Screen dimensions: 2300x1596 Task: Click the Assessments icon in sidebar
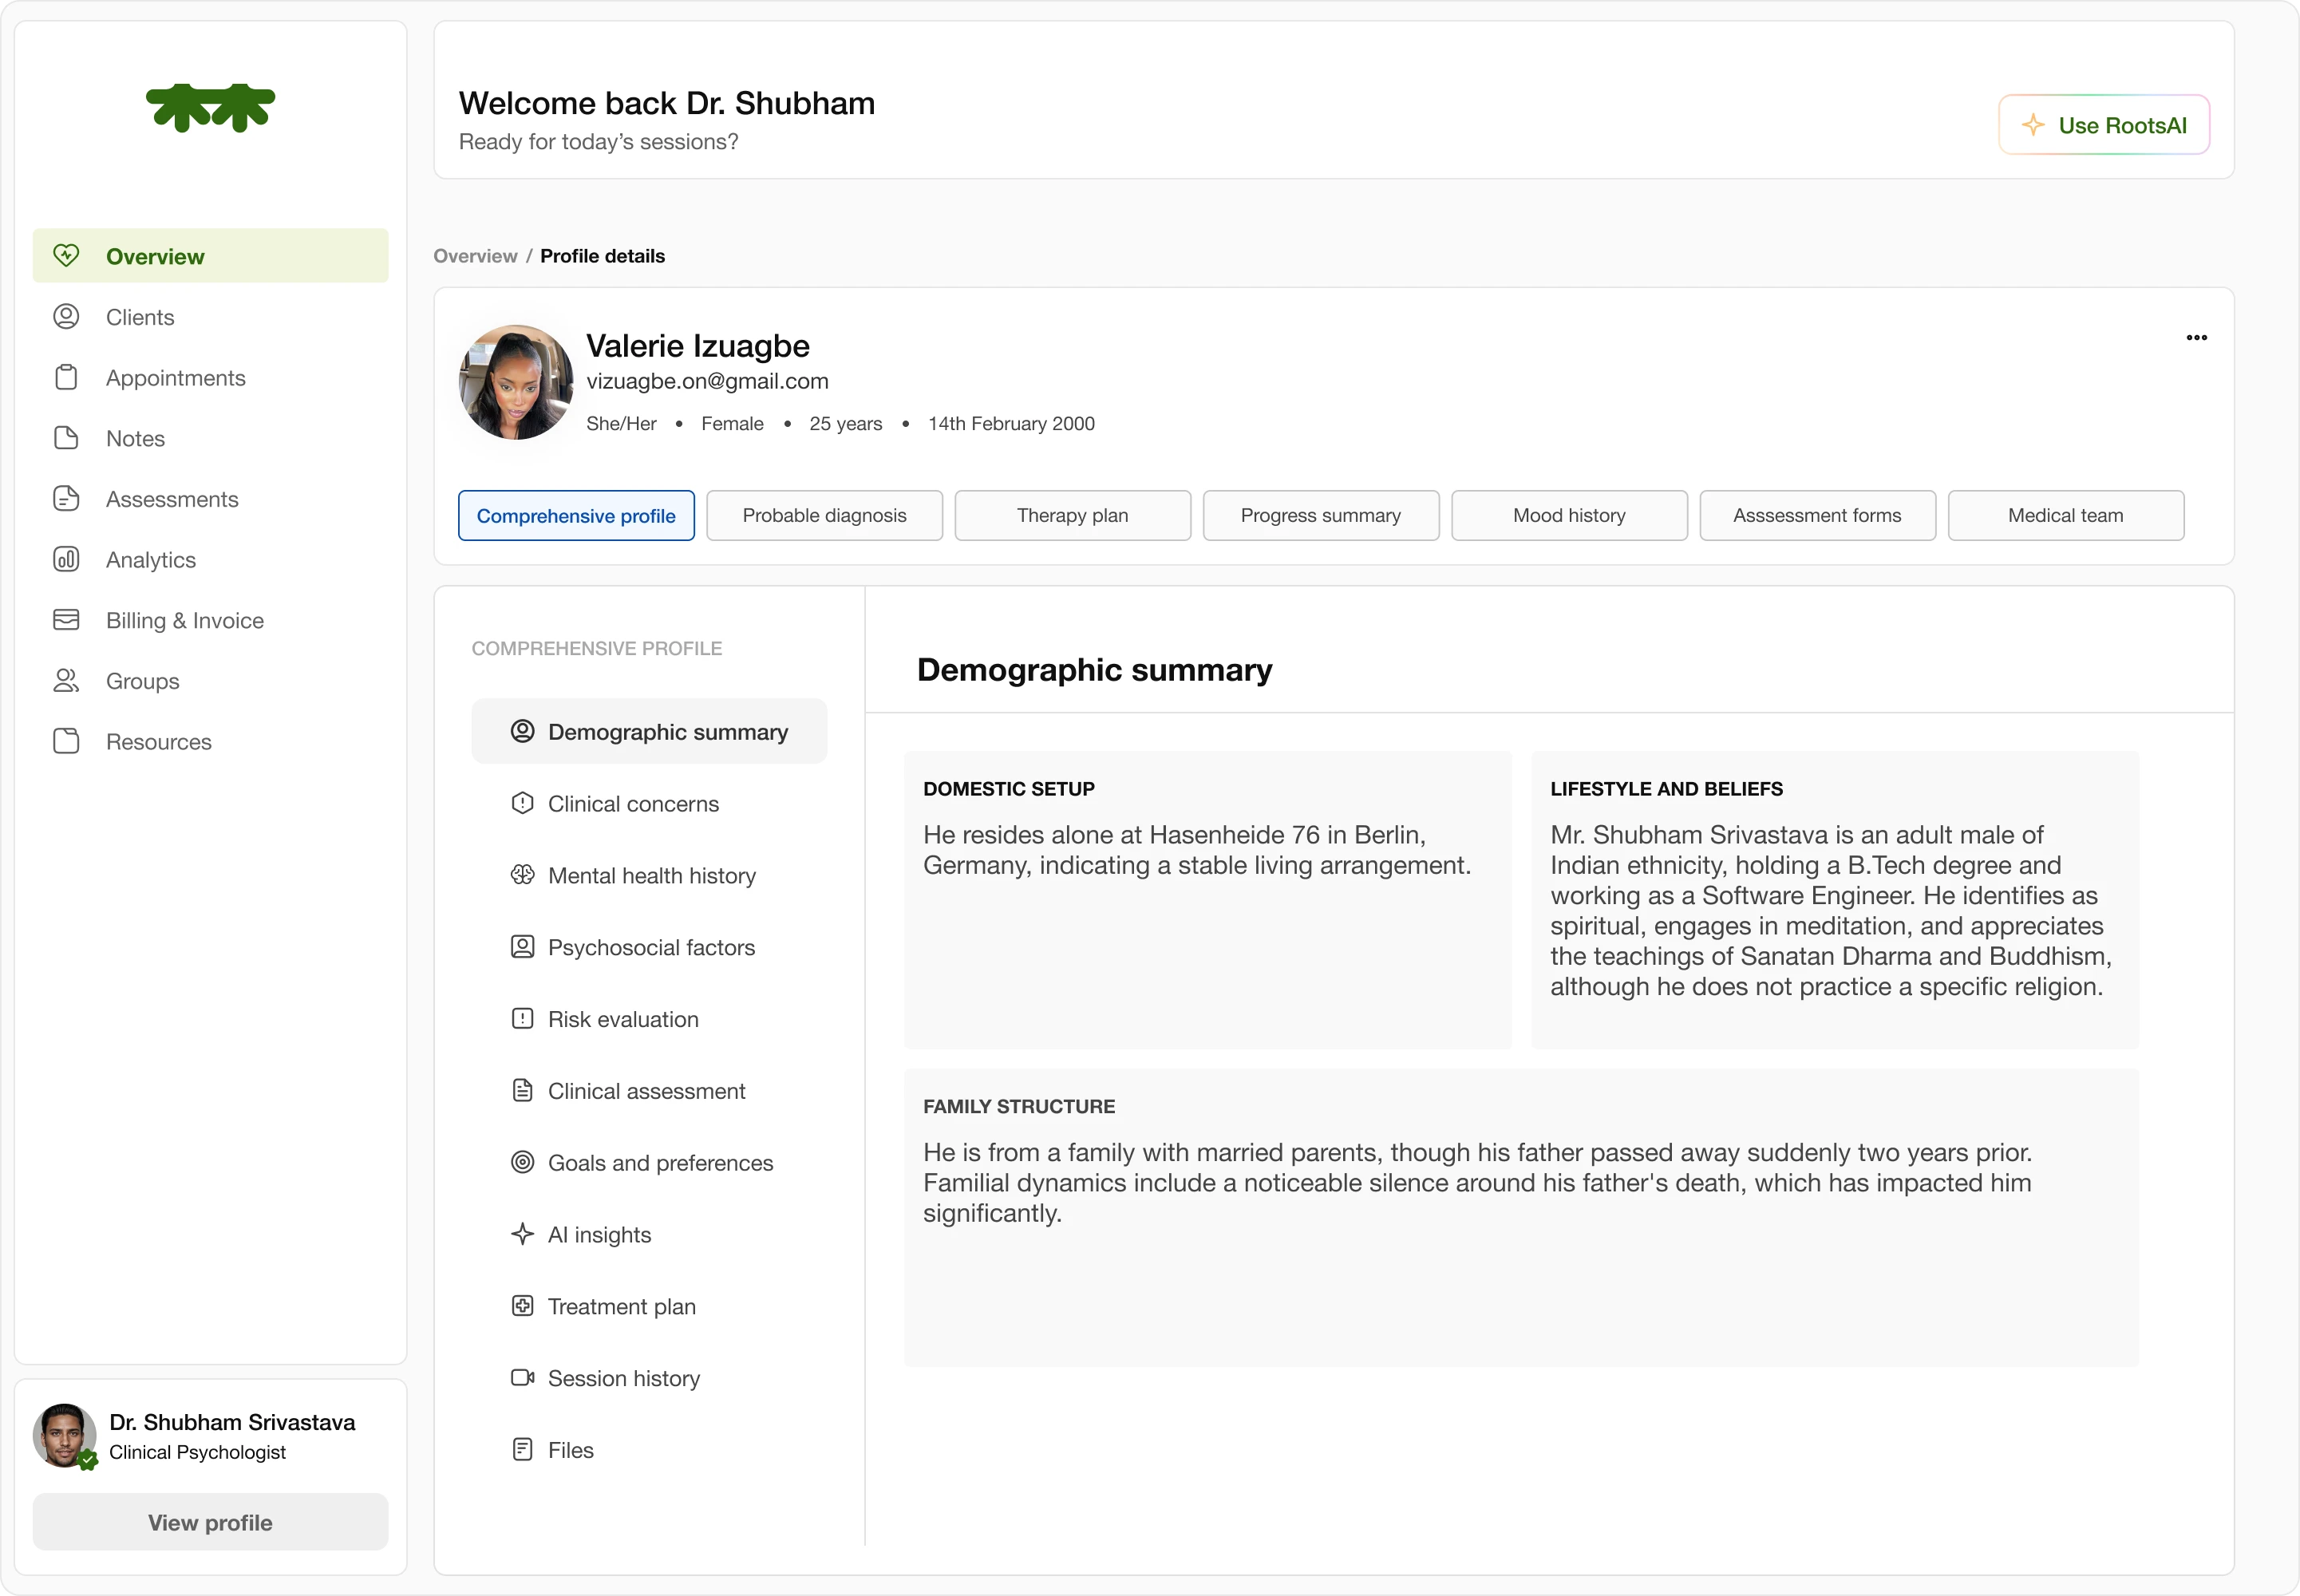(x=66, y=498)
